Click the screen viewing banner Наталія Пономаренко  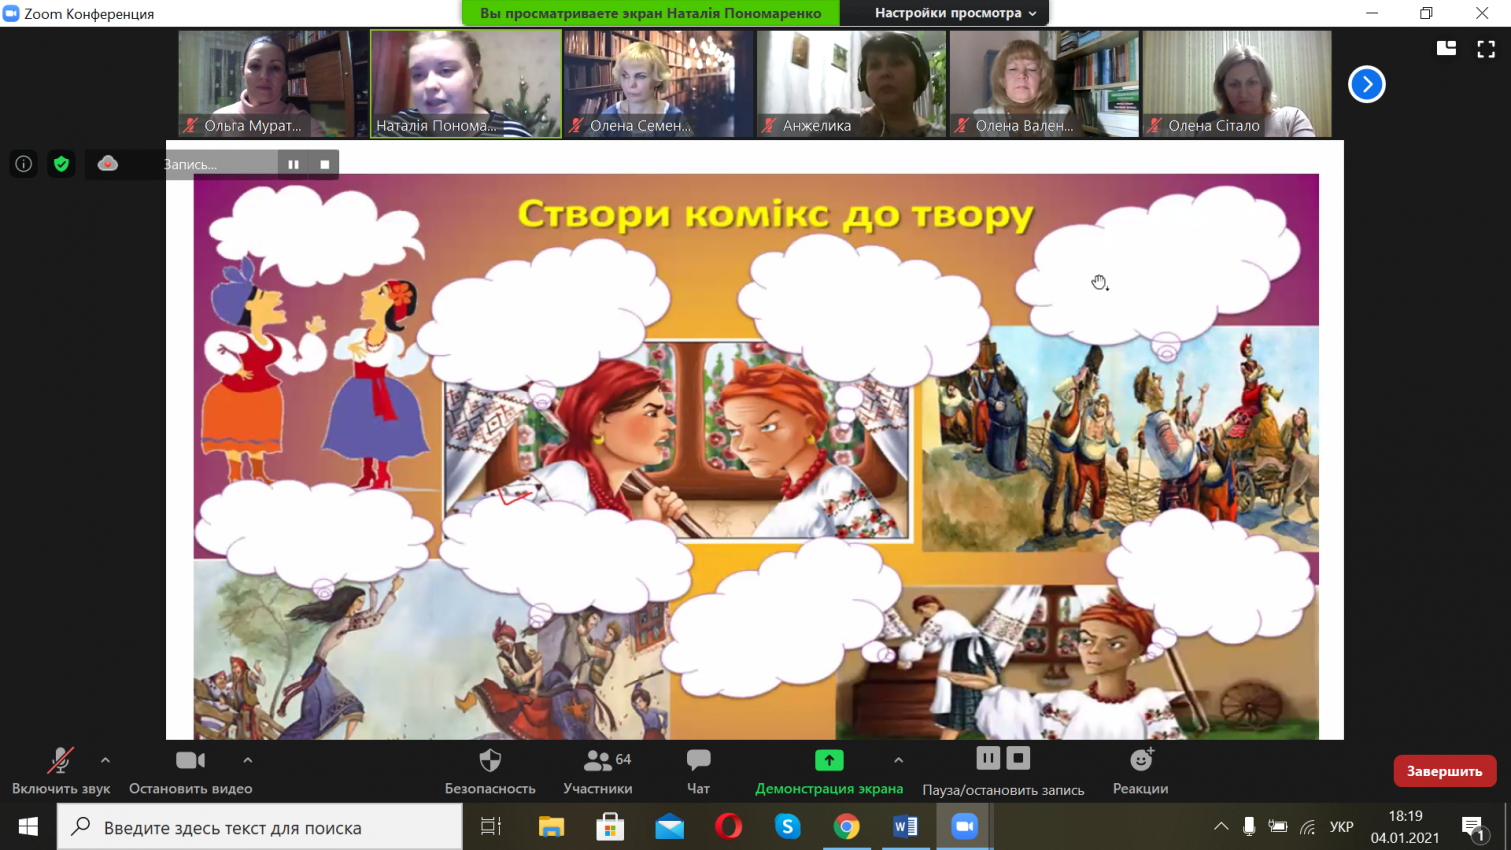(x=651, y=13)
